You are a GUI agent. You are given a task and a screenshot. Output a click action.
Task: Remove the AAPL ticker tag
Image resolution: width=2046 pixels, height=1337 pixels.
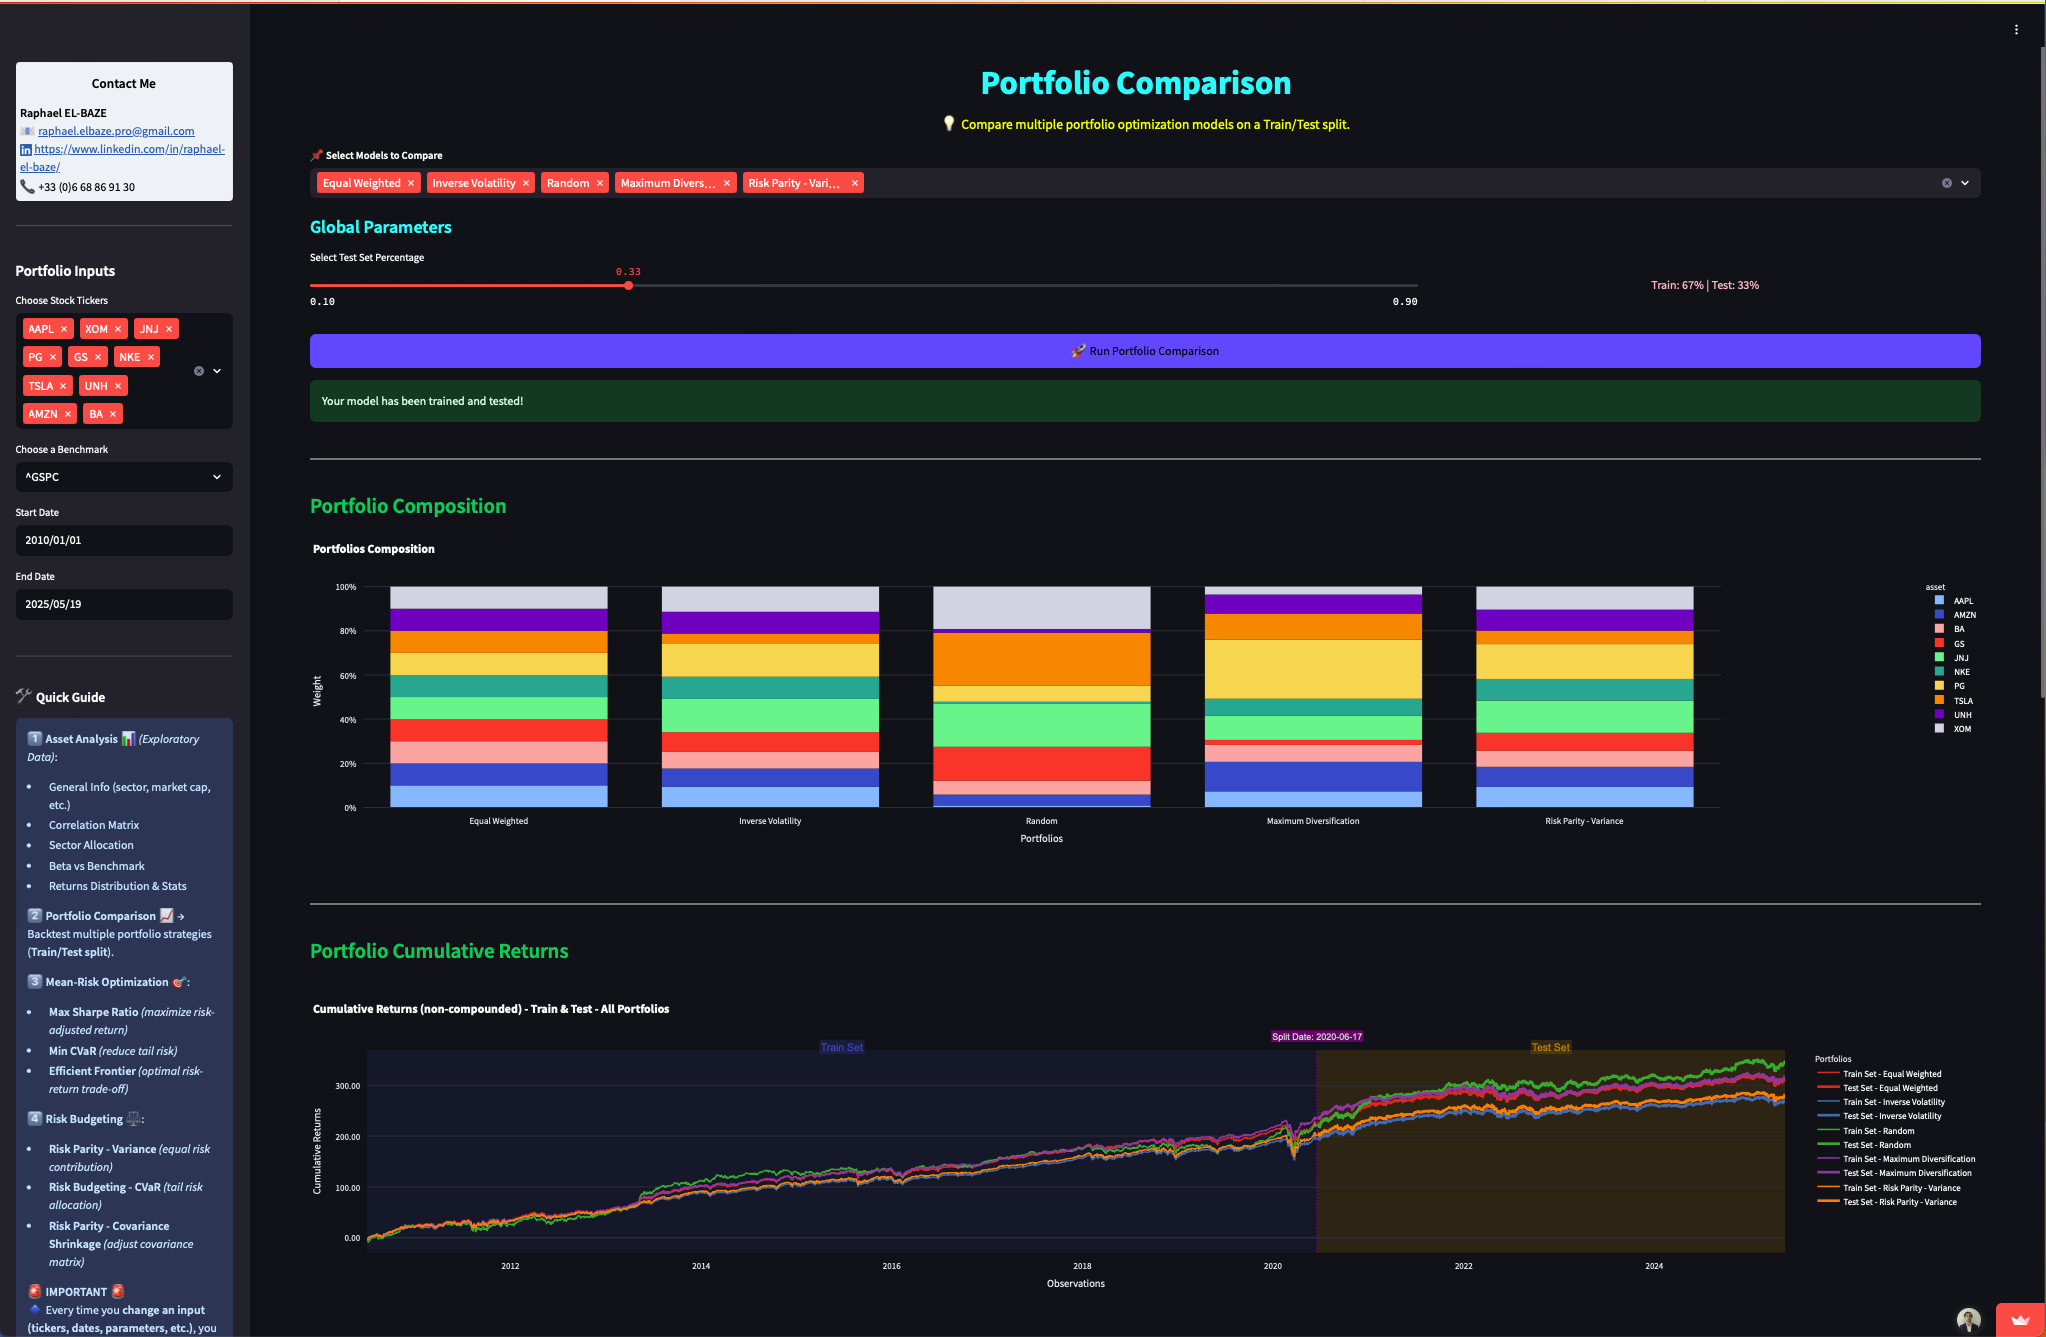(x=64, y=328)
